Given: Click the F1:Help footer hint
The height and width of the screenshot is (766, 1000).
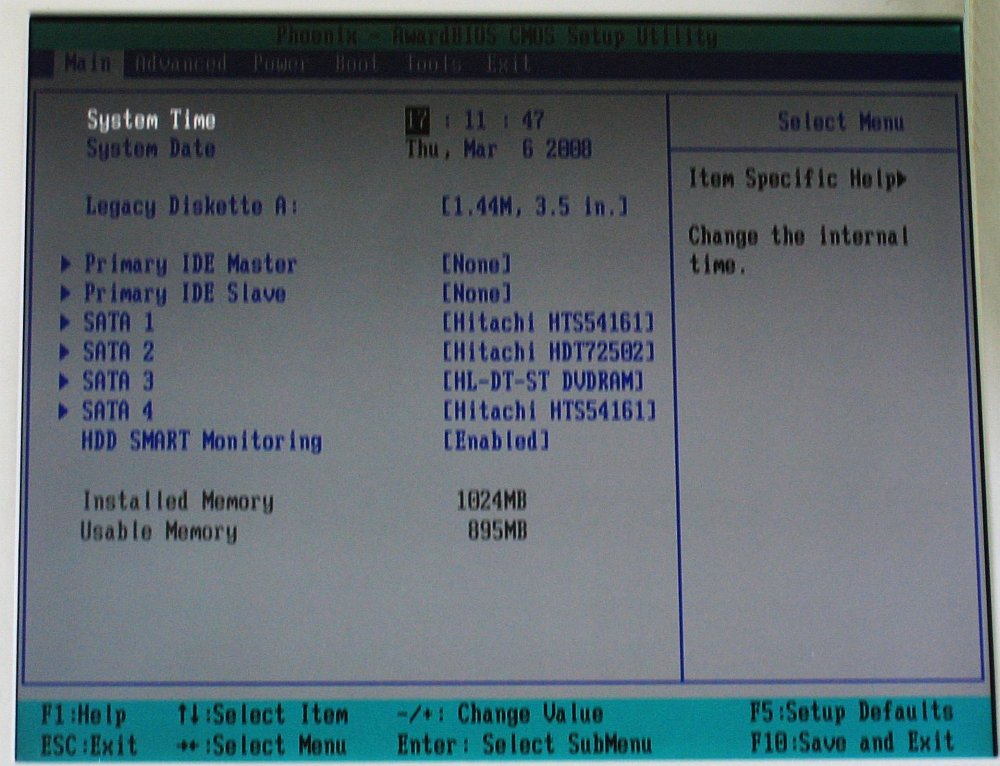Looking at the screenshot, I should pyautogui.click(x=84, y=714).
